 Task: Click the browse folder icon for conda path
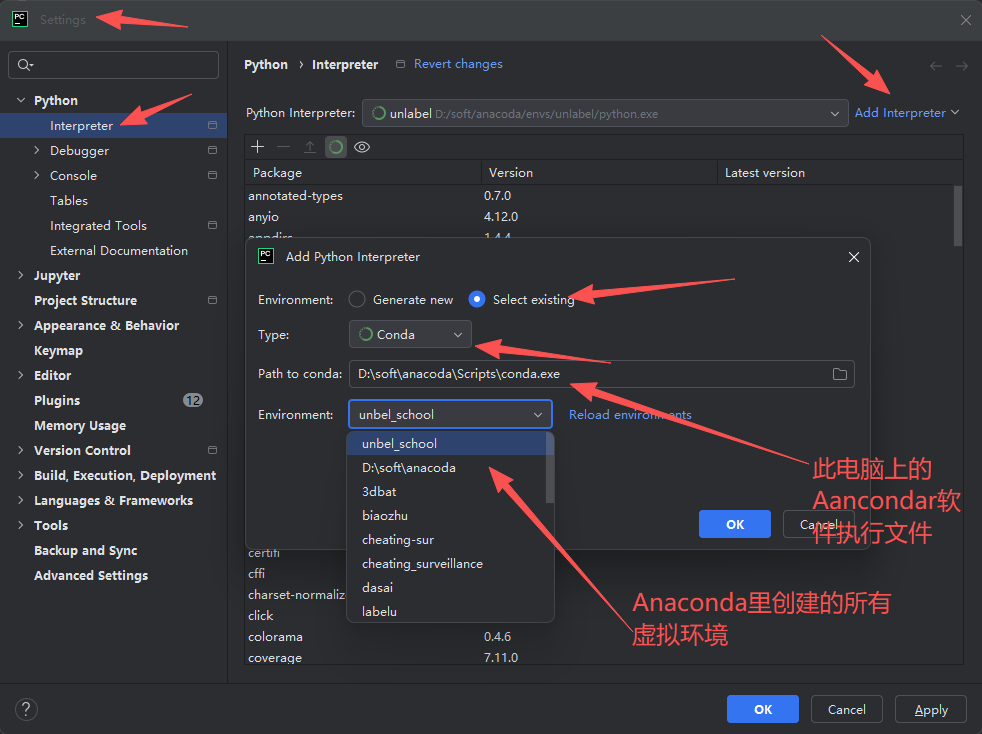[840, 374]
